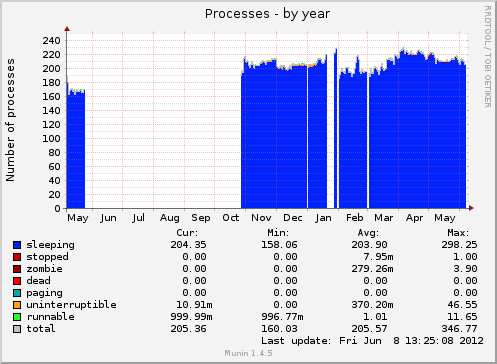The height and width of the screenshot is (364, 497).
Task: Click the 'Sep' x-axis month label
Action: coord(200,219)
